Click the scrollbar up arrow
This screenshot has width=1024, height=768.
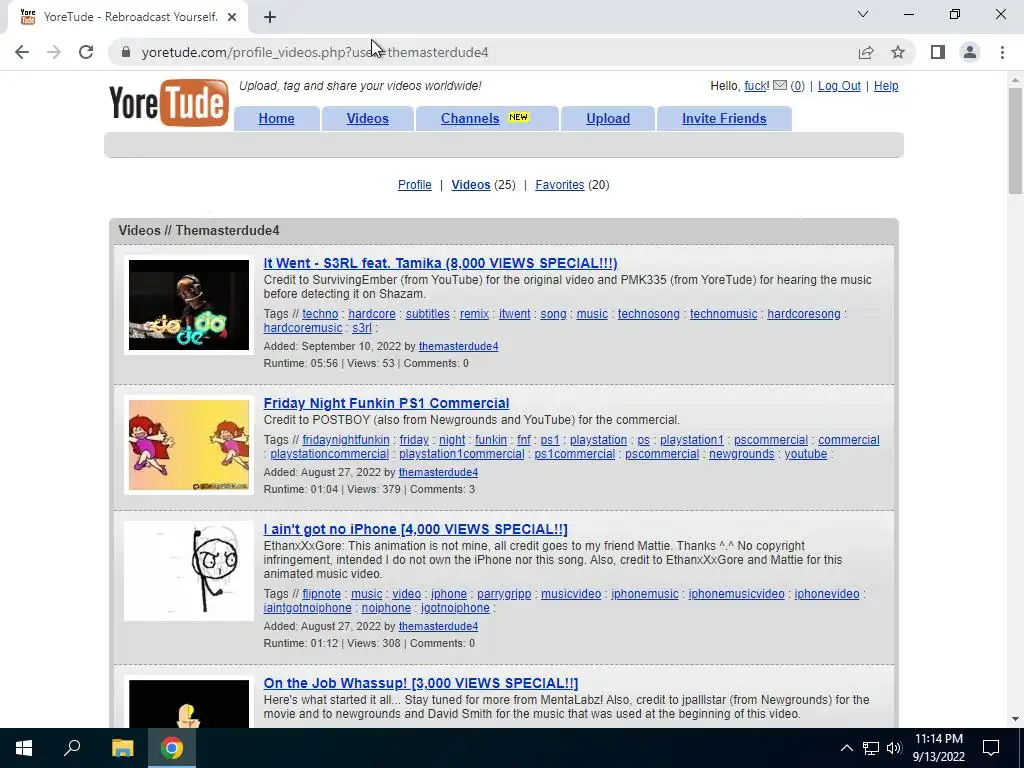click(x=1015, y=80)
